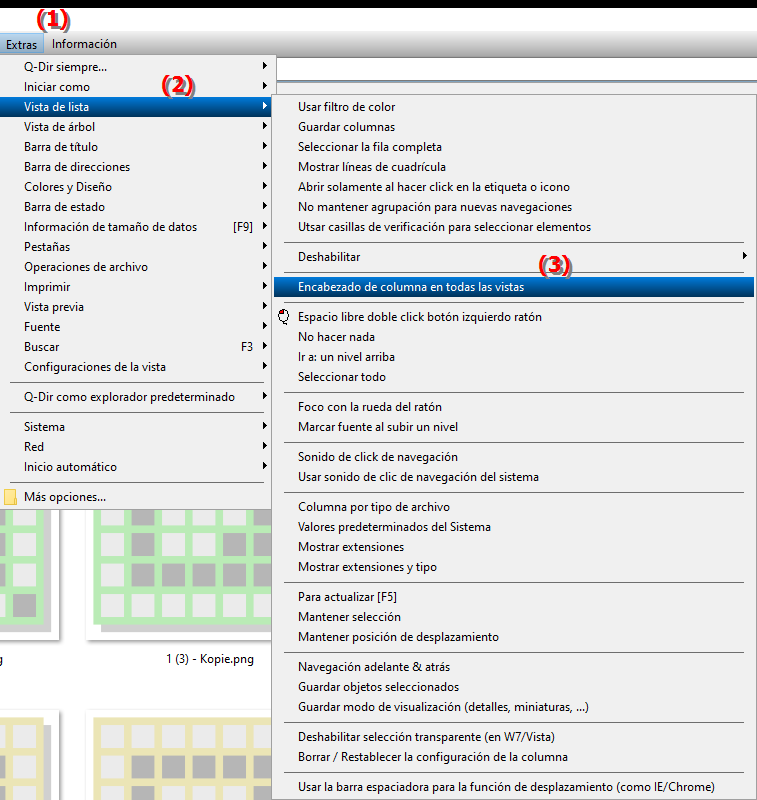Open Operaciones de archivo submenu
This screenshot has width=757, height=800.
coord(137,267)
